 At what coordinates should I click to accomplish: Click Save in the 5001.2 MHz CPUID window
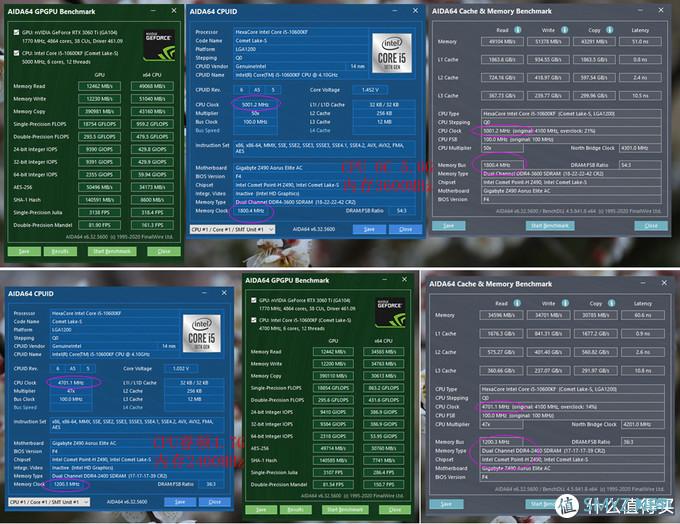pos(369,229)
